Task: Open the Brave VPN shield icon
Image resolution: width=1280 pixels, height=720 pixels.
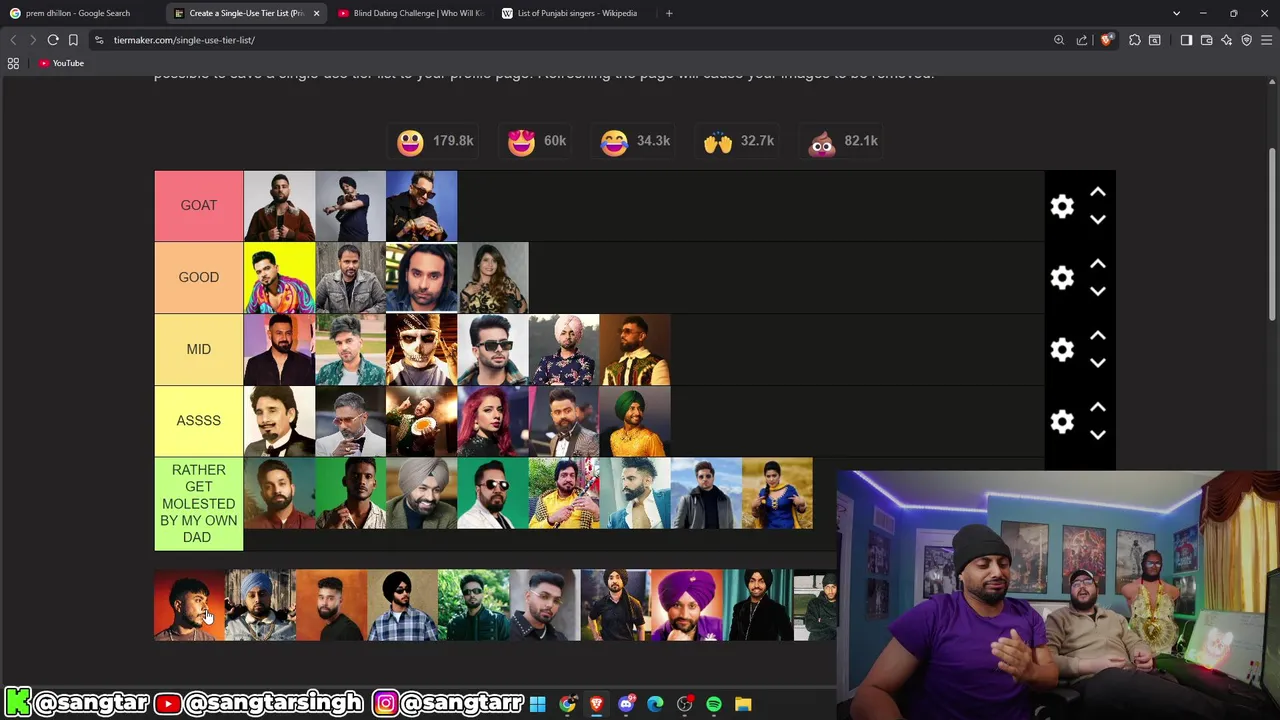Action: [x=1247, y=40]
